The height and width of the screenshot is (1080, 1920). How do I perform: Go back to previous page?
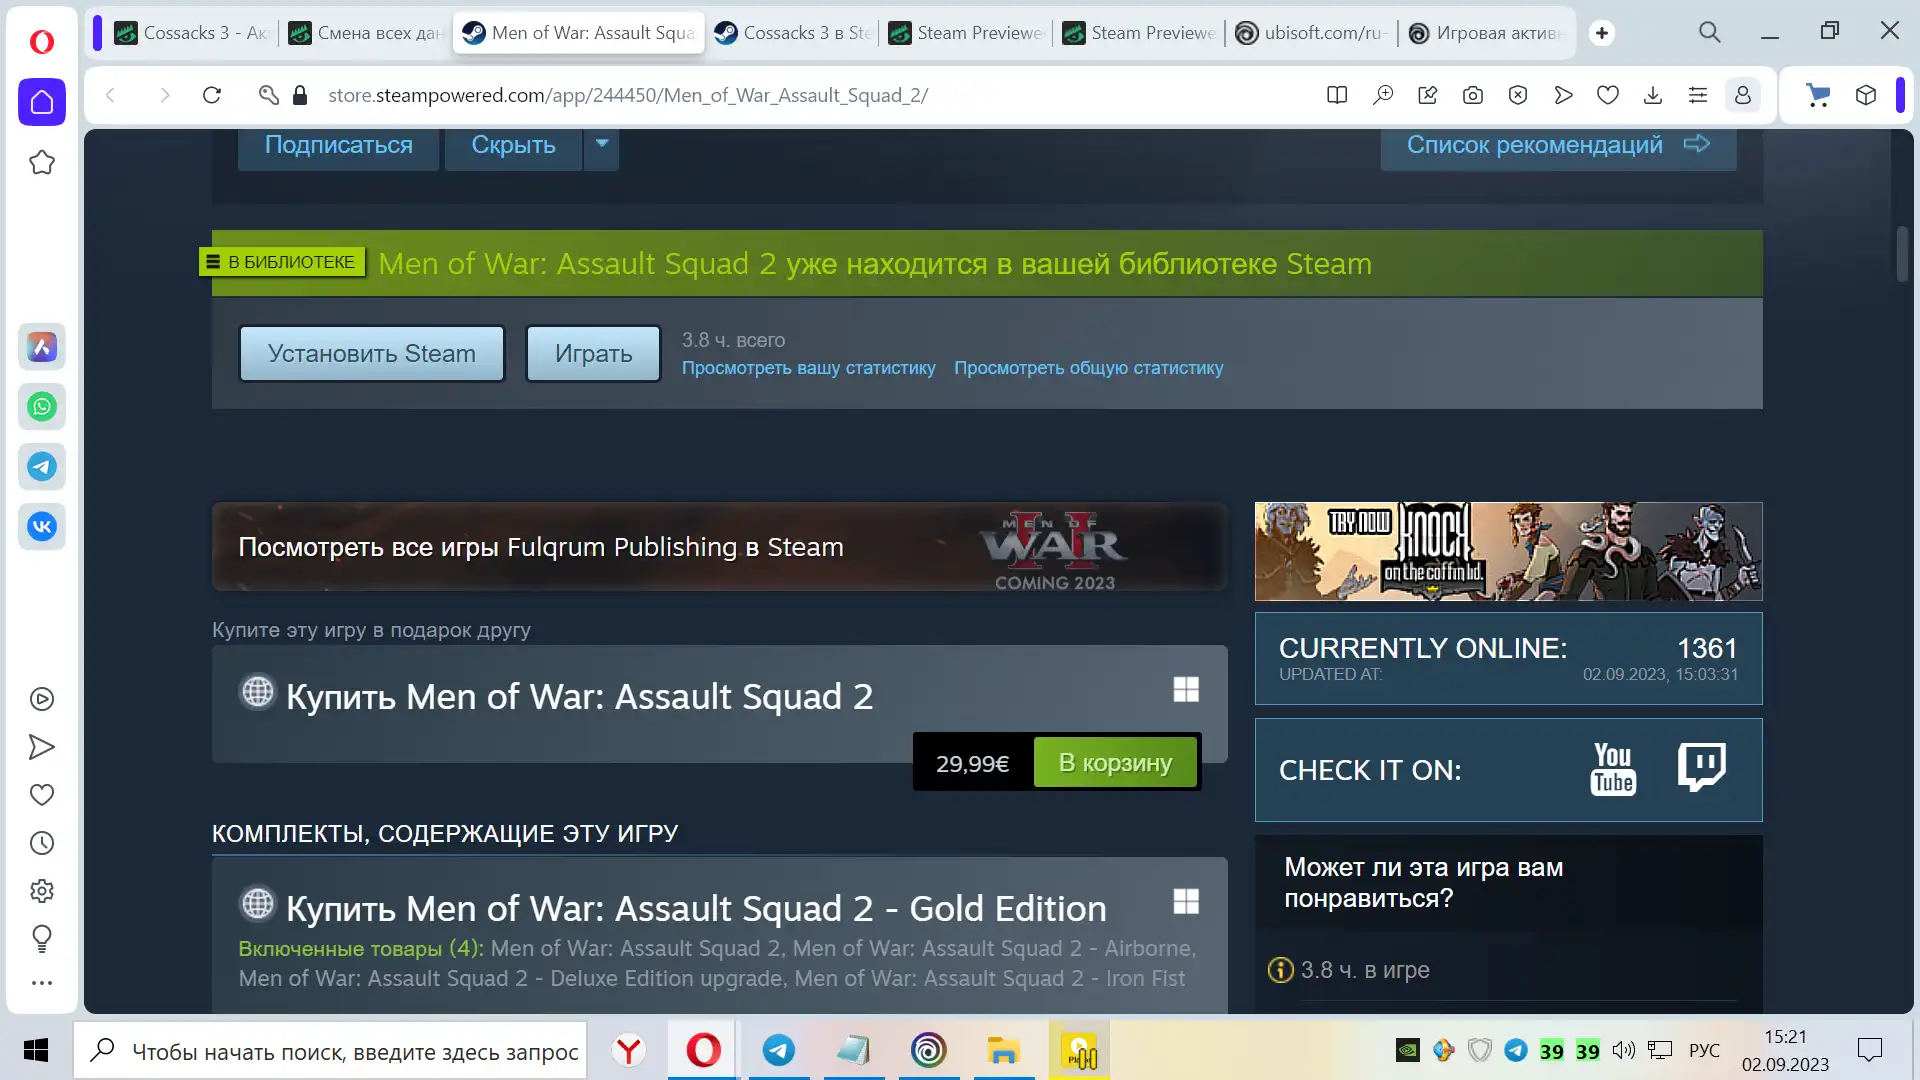coord(111,95)
